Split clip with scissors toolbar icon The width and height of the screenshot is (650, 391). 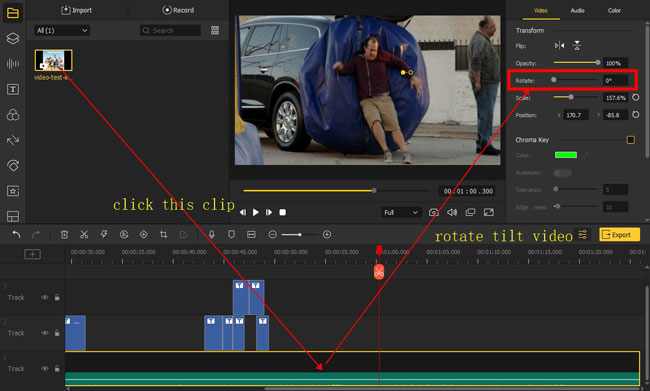pyautogui.click(x=84, y=234)
